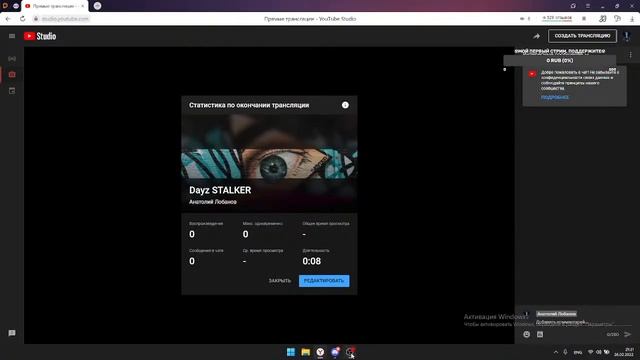Viewport: 640px width, 360px height.
Task: Click the ЗАКРЫТЬ button in dialog
Action: [x=280, y=281]
